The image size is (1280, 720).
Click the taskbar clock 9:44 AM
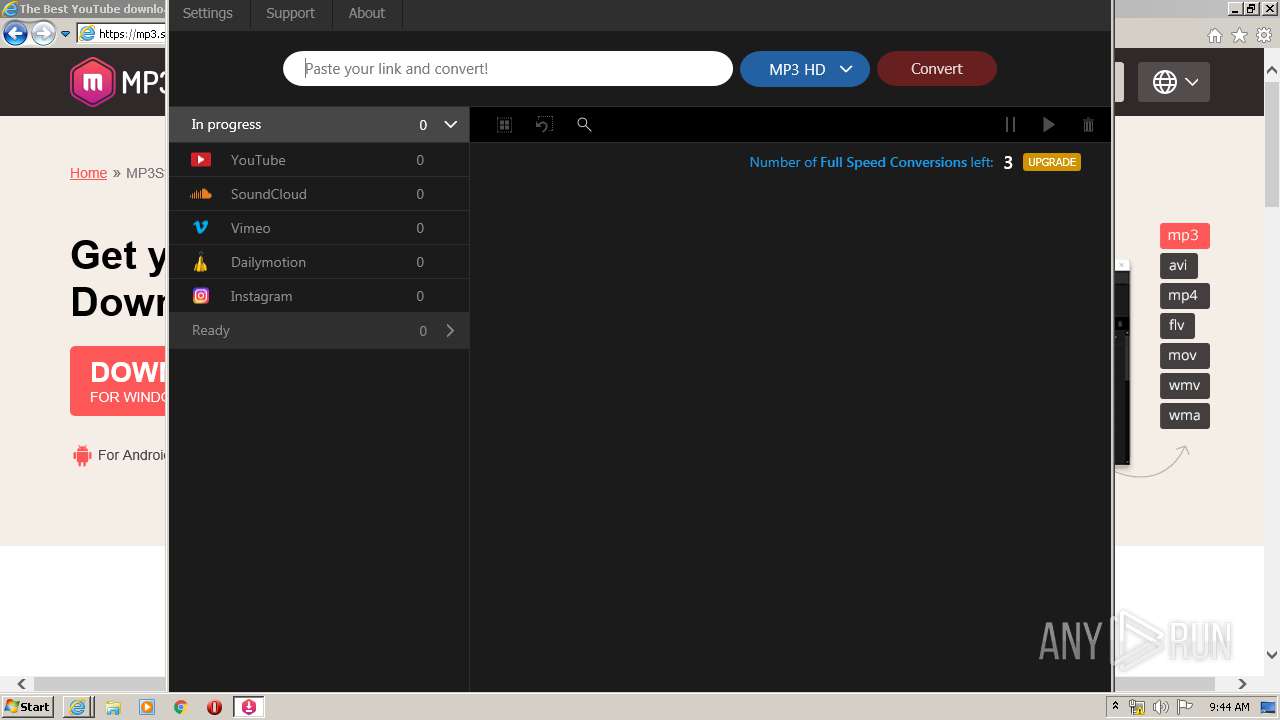[1229, 707]
